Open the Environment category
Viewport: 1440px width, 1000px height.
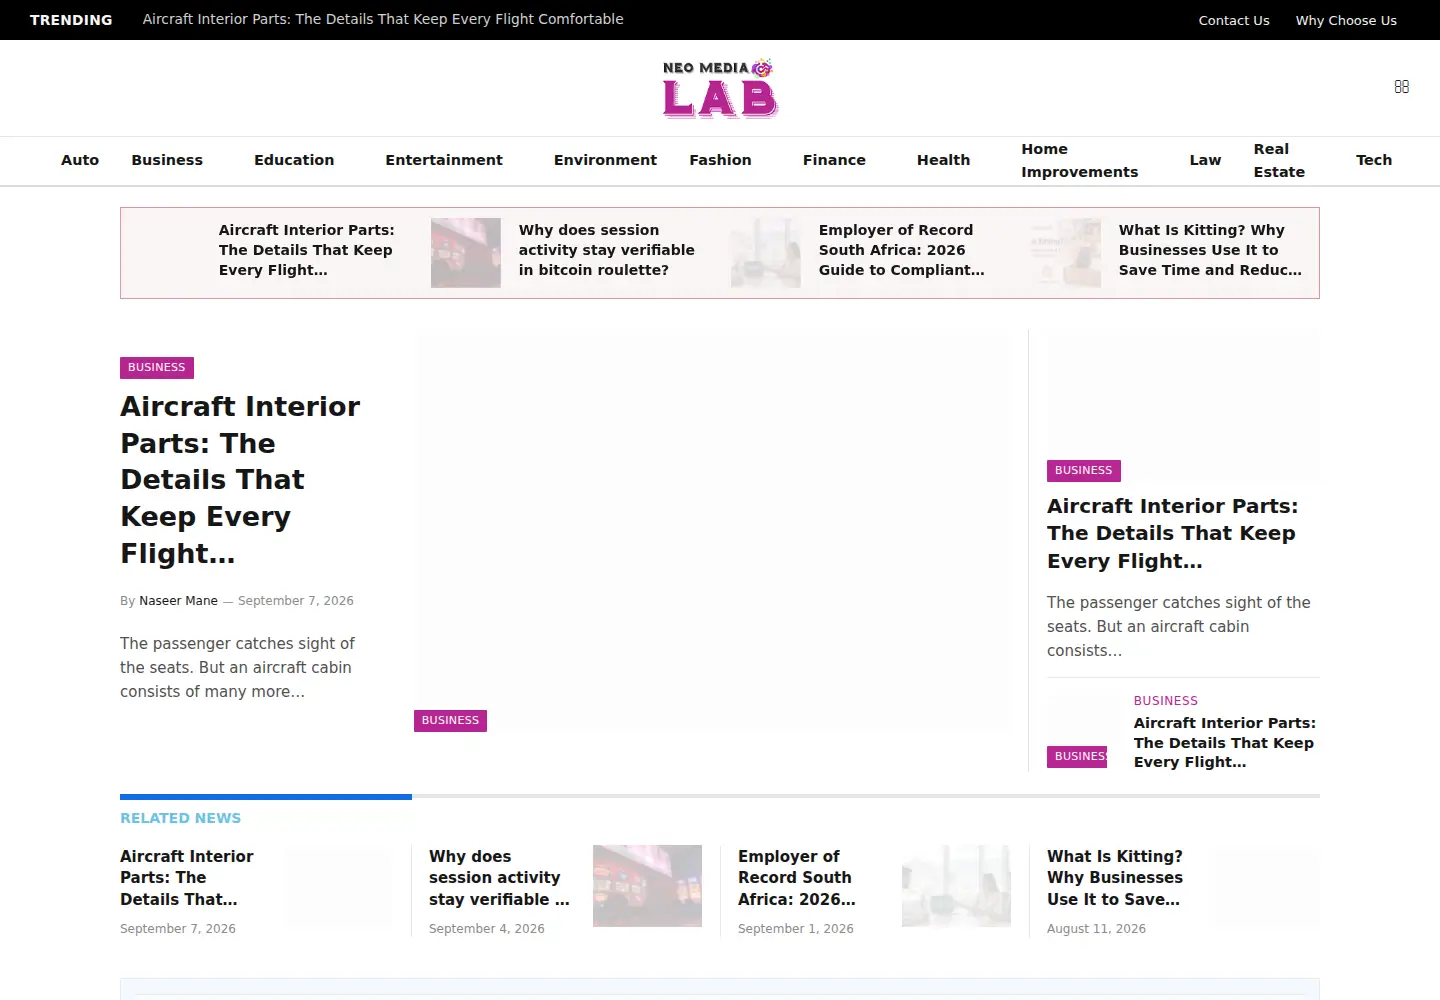point(605,160)
